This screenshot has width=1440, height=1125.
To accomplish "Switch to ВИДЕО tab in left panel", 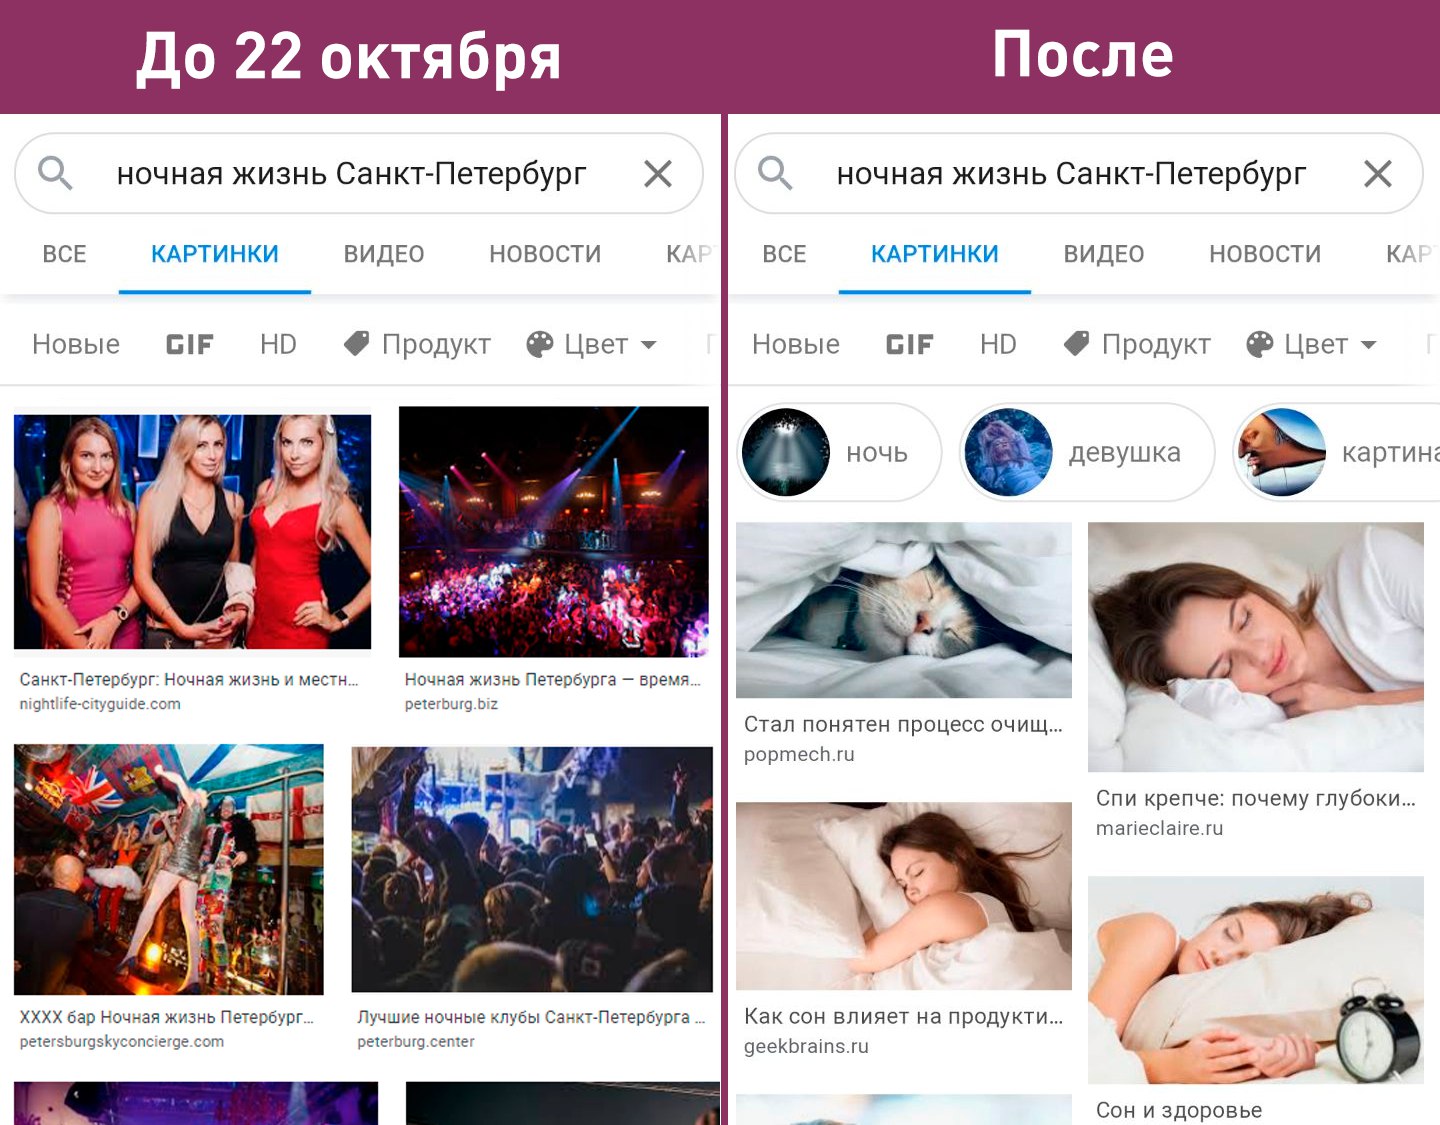I will pos(384,254).
